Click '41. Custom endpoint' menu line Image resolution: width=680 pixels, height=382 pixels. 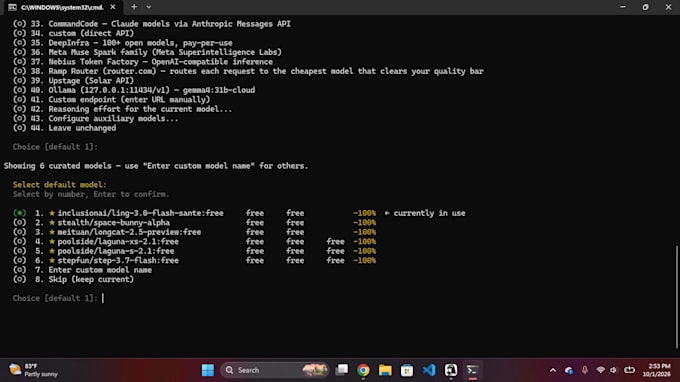click(x=111, y=100)
